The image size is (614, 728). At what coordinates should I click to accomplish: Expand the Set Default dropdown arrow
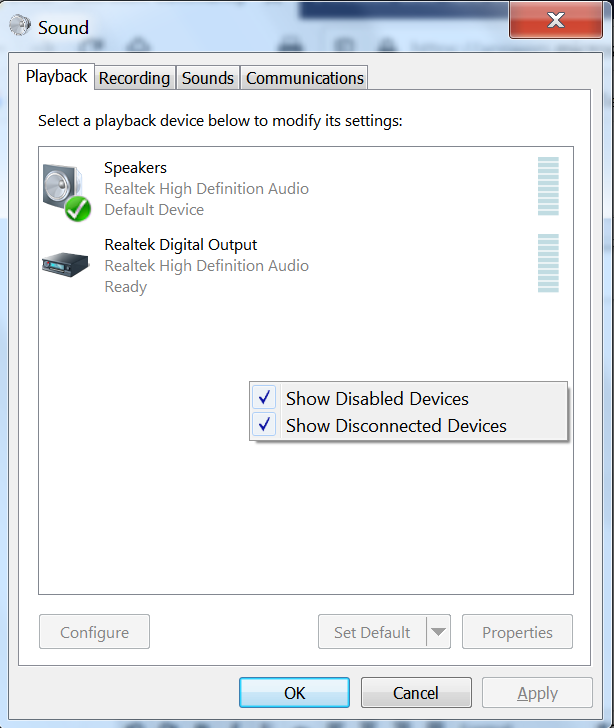(x=438, y=631)
